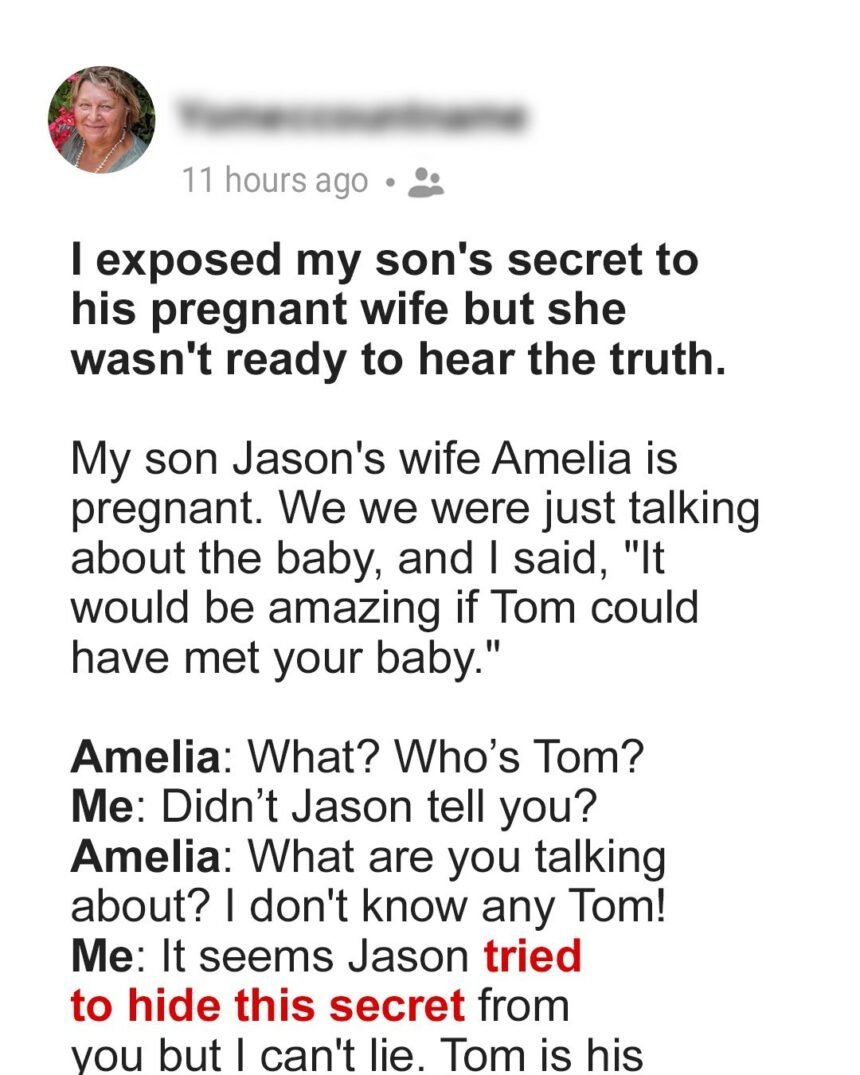
Task: Click the line "would be amazing if Tom could"
Action: [385, 607]
